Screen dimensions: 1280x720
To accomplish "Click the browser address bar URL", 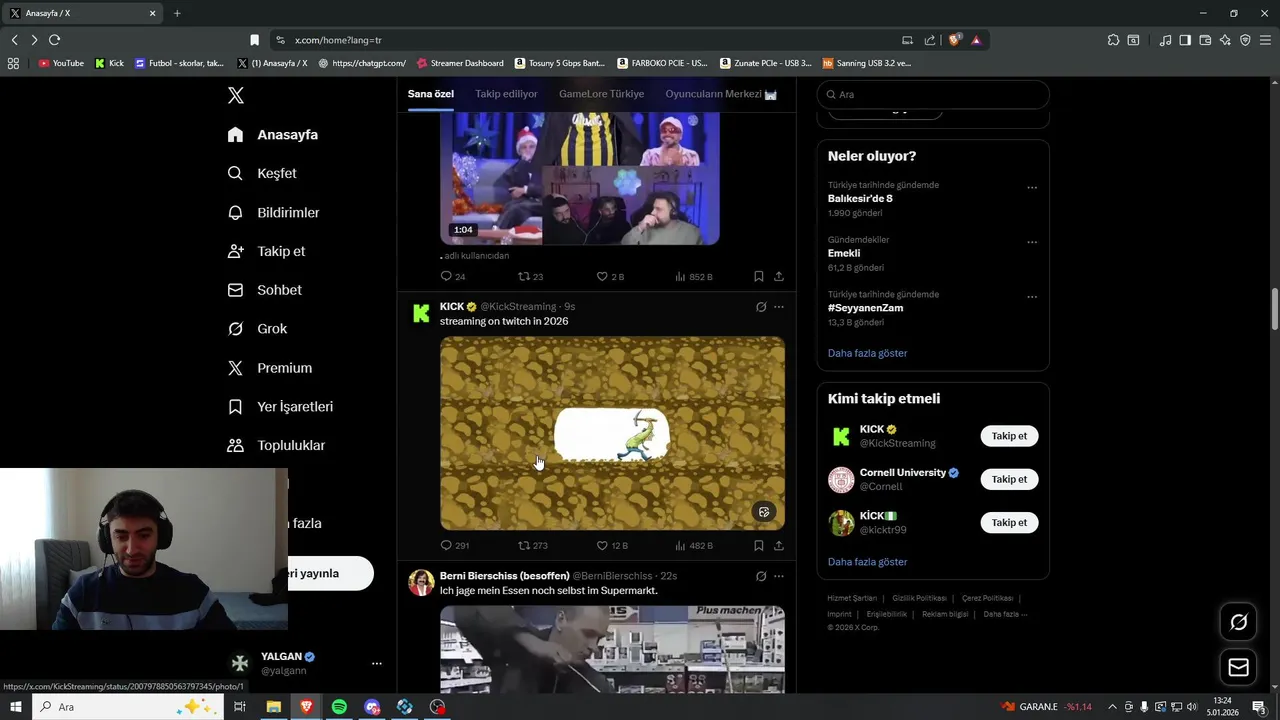I will pyautogui.click(x=338, y=40).
